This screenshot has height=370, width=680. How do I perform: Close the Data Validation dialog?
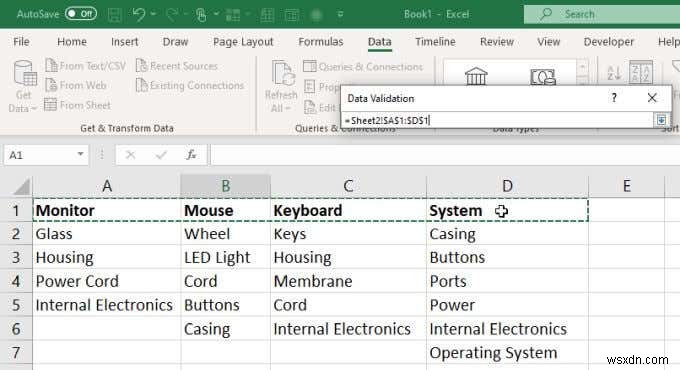(652, 98)
